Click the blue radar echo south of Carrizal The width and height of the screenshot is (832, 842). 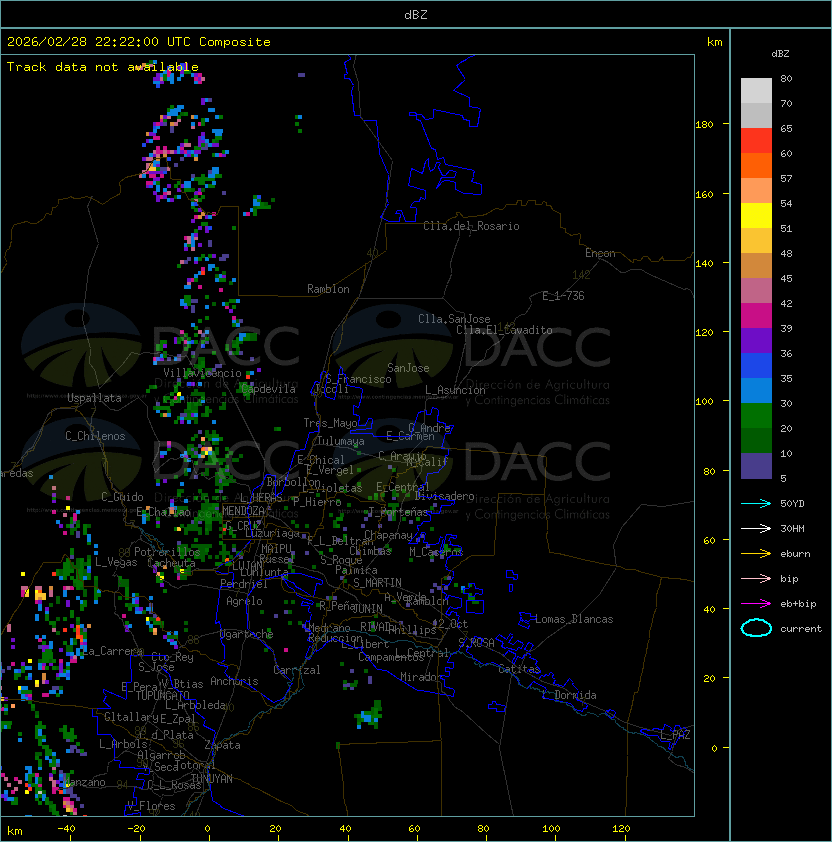click(368, 716)
